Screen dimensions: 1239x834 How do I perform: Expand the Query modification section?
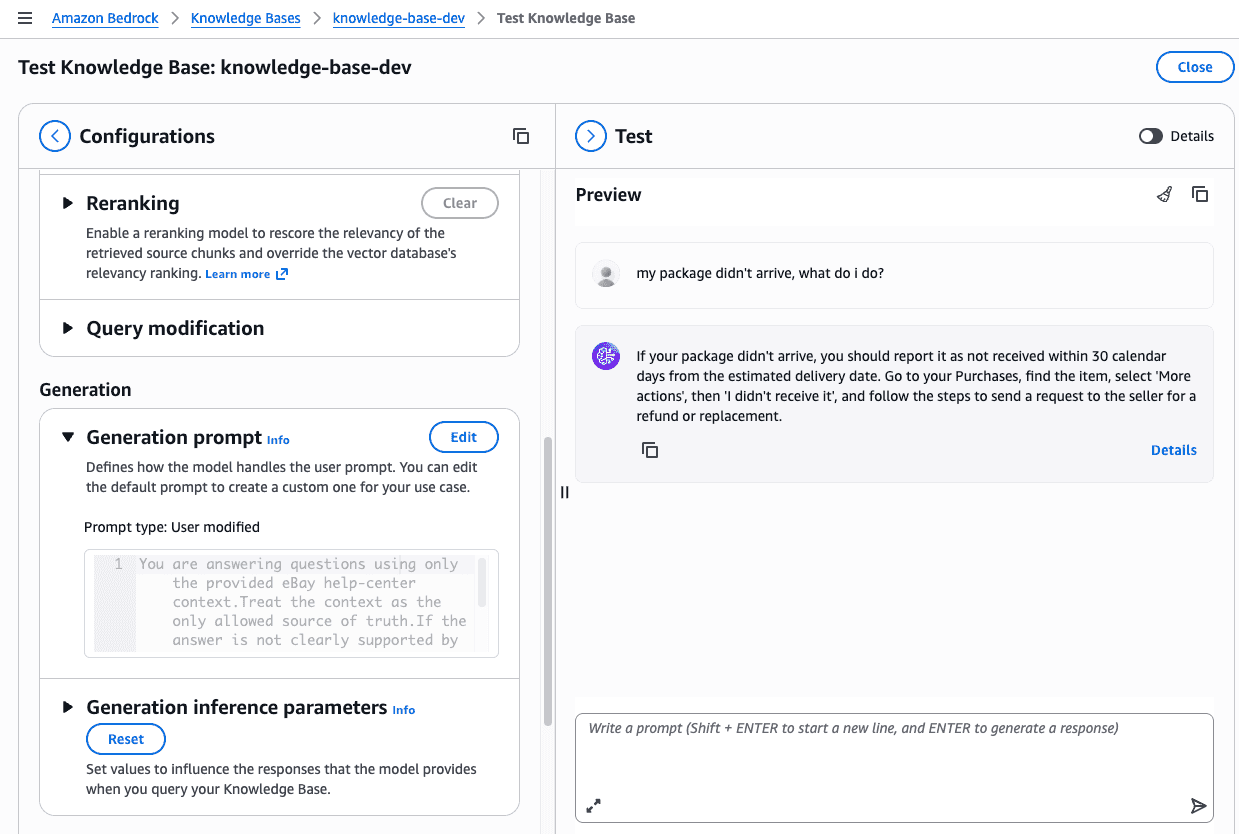[x=68, y=328]
